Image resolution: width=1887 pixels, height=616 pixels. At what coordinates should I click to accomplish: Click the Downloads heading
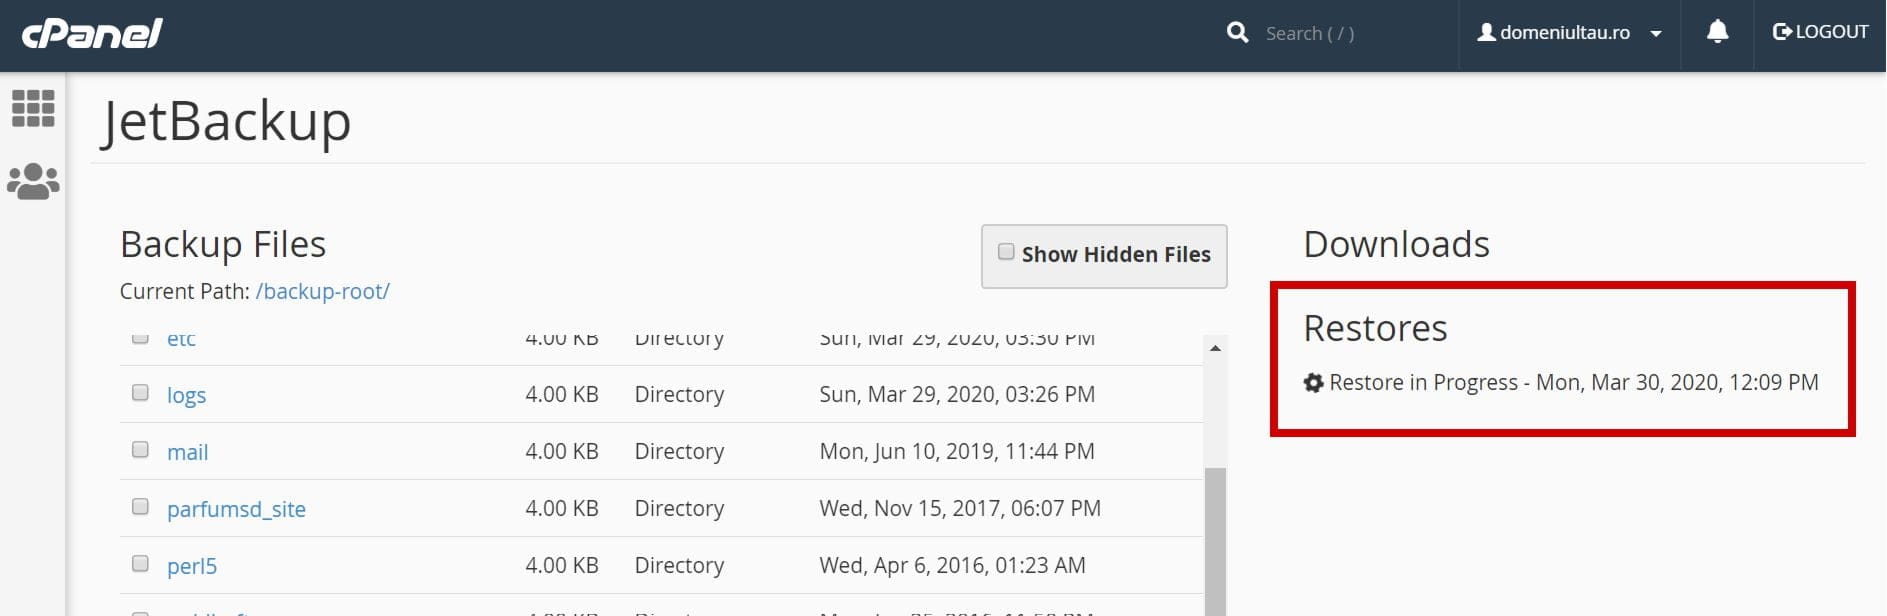pos(1396,244)
